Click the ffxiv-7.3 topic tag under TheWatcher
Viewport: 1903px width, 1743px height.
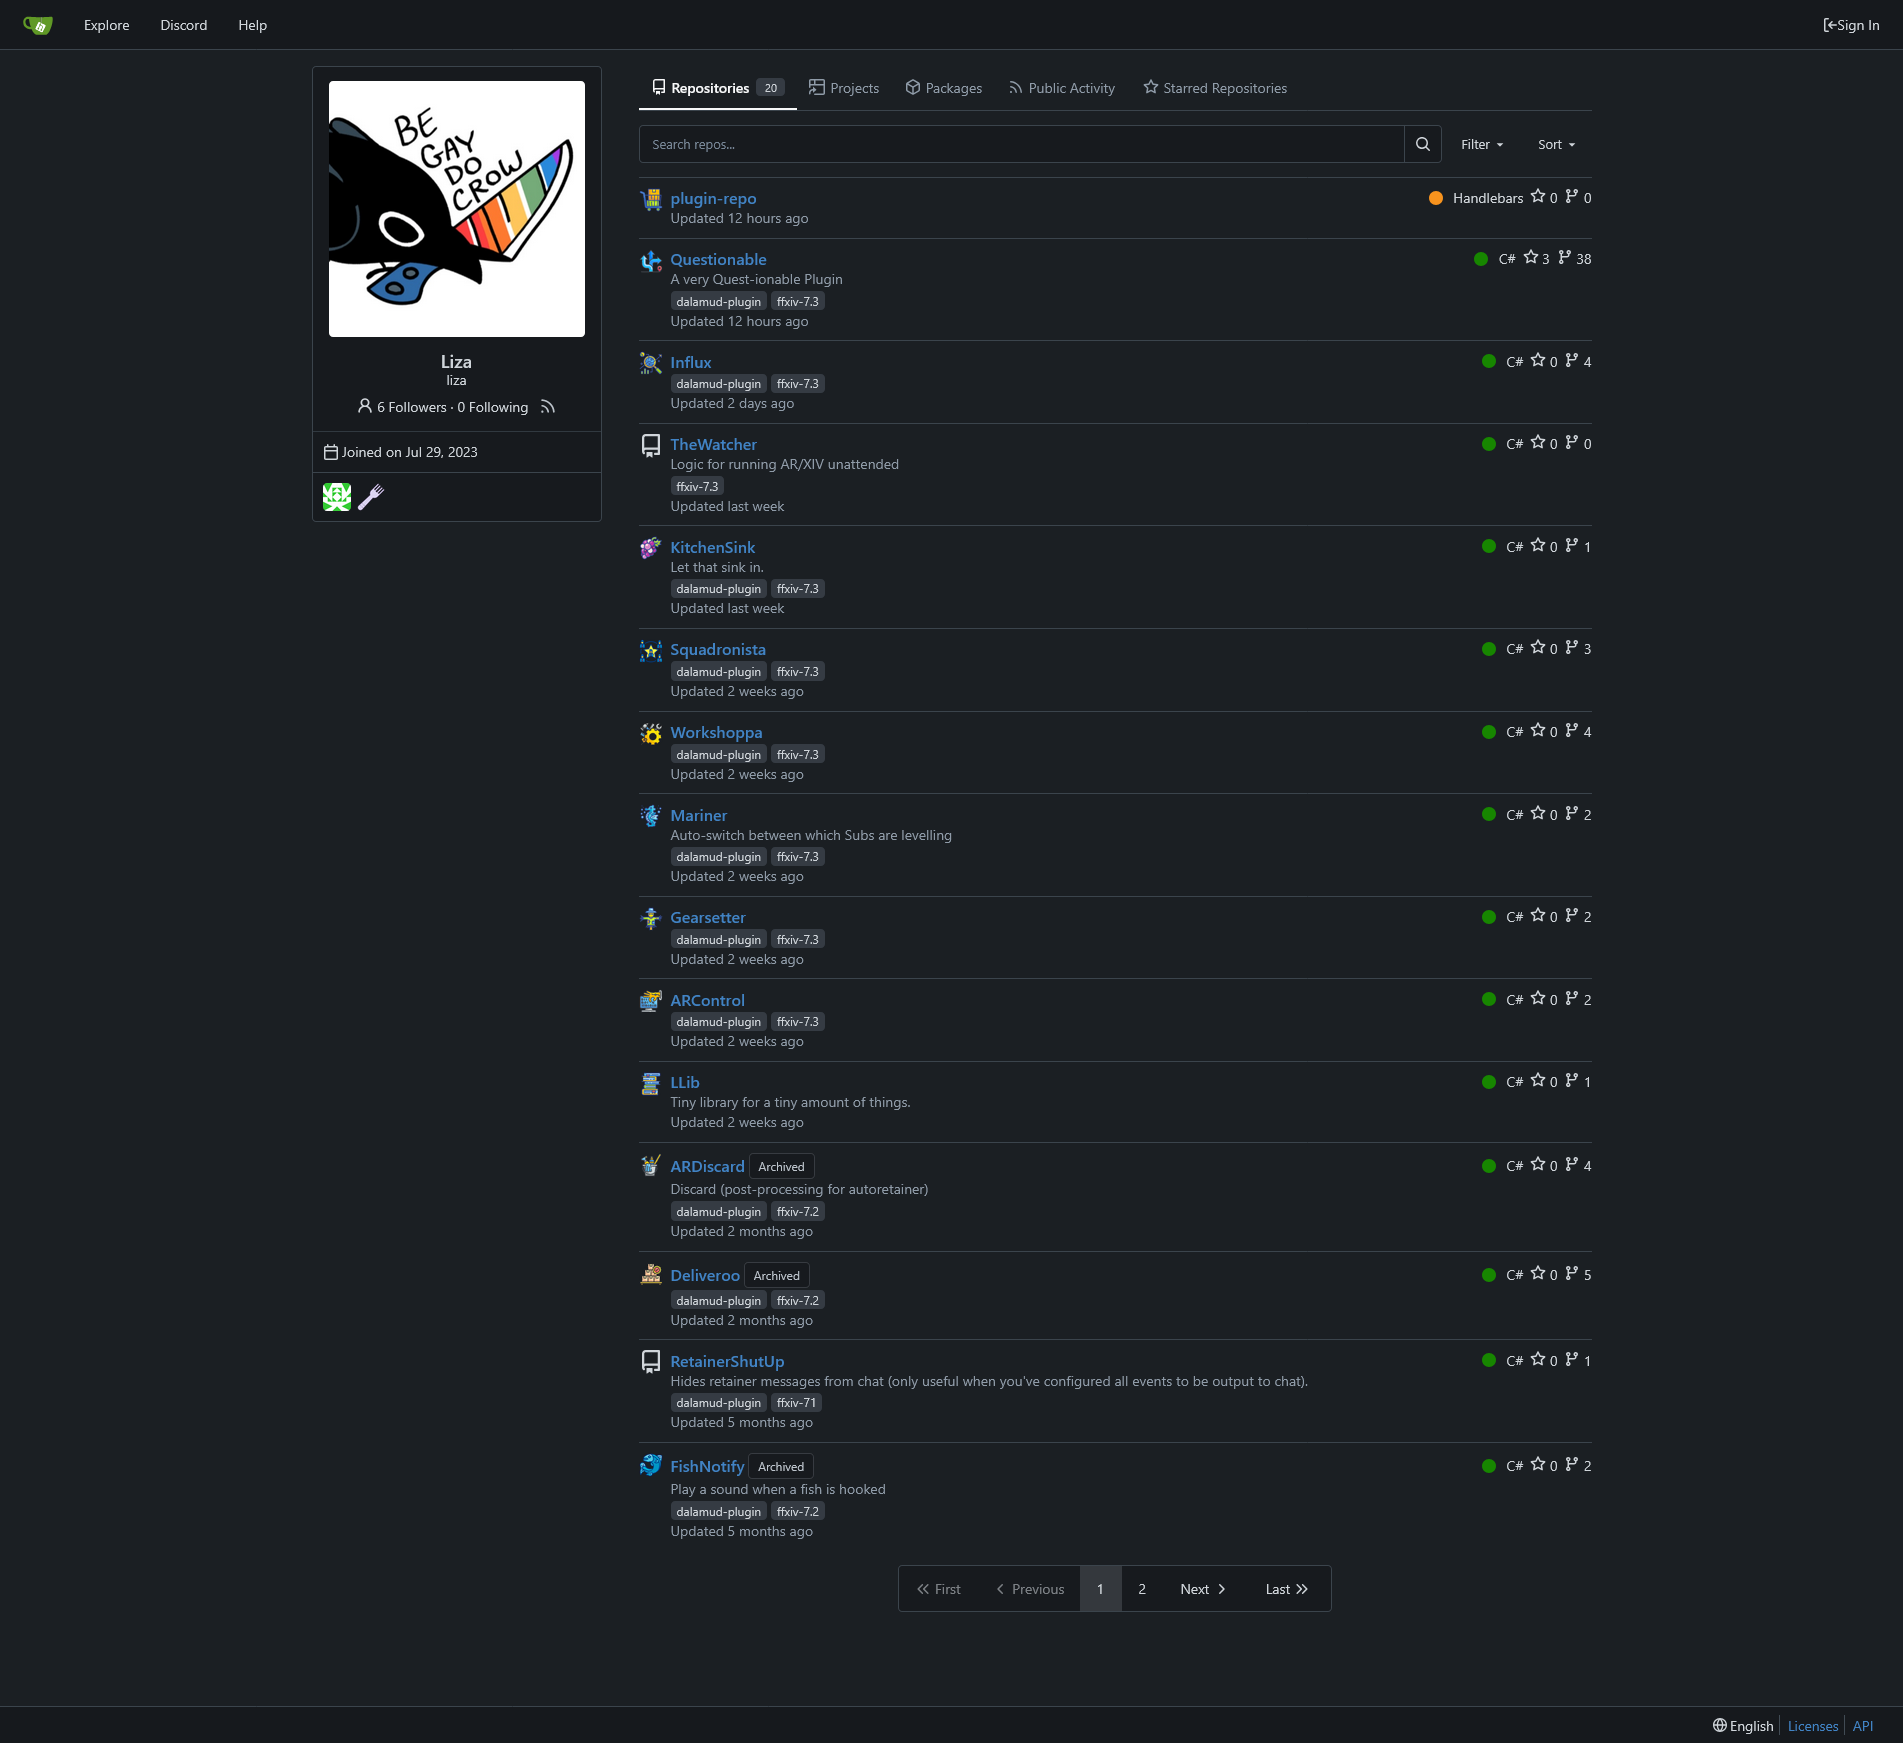click(x=697, y=487)
